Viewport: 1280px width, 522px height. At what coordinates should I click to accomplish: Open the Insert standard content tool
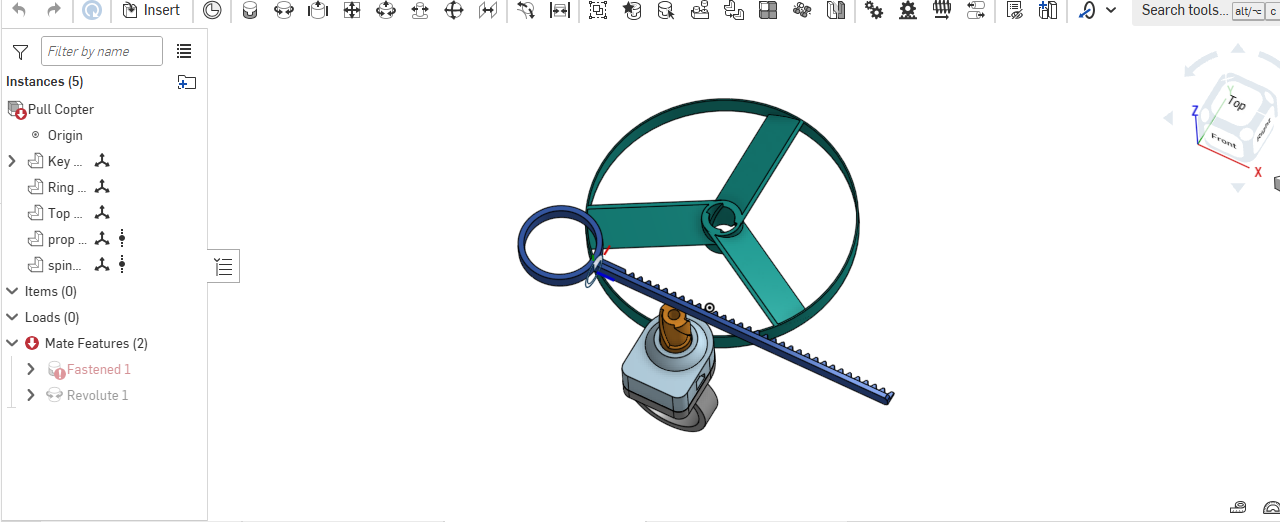point(1048,10)
